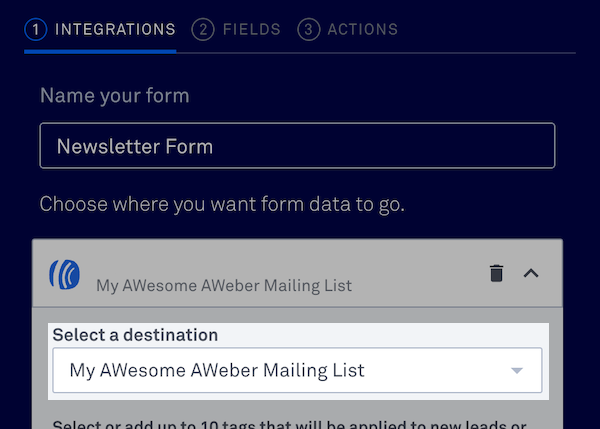Click the form name input field
Image resolution: width=600 pixels, height=429 pixels.
[x=297, y=146]
